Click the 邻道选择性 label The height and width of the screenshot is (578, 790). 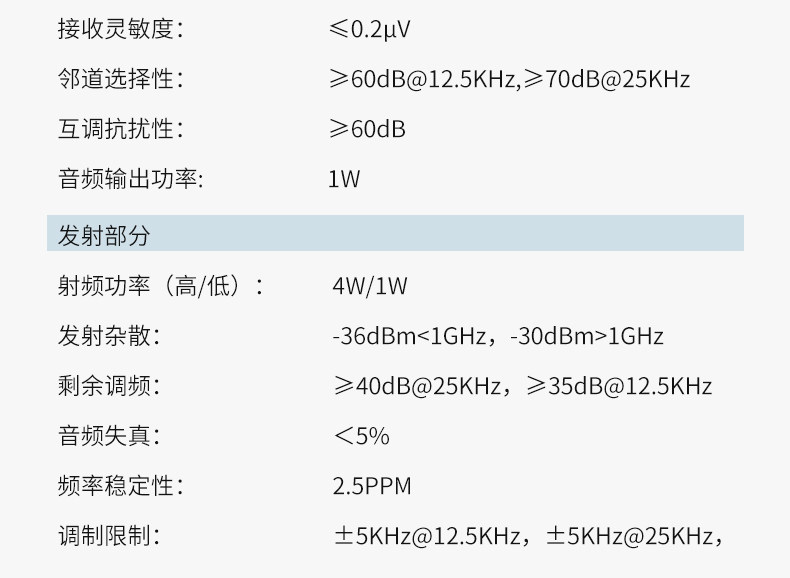[121, 80]
